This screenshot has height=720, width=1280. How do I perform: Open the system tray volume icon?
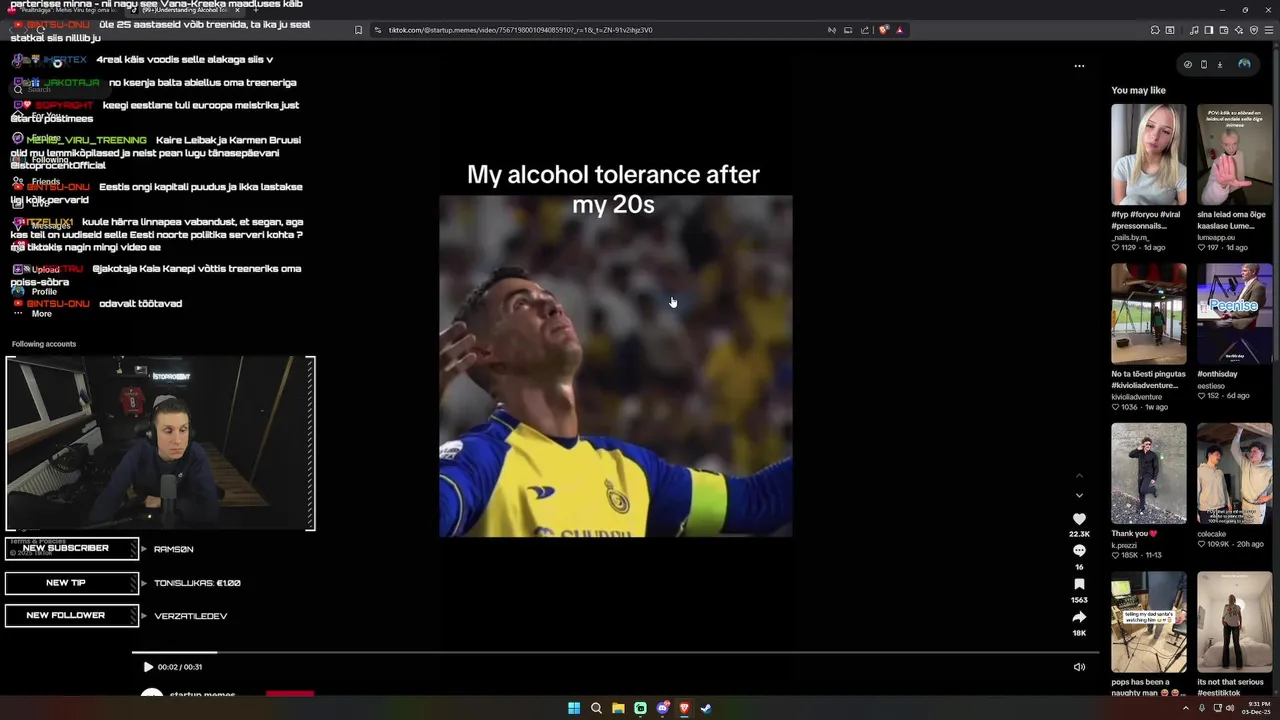1229,708
